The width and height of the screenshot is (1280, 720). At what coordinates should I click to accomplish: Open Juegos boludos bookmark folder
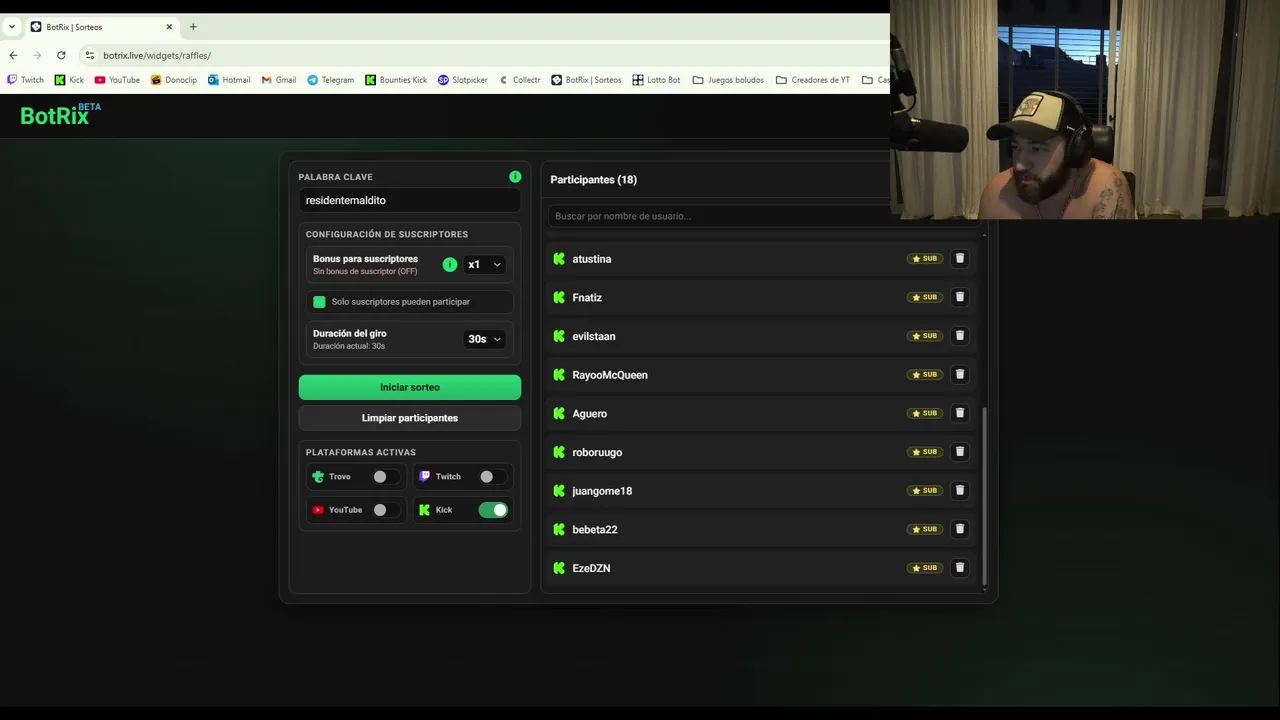point(728,80)
